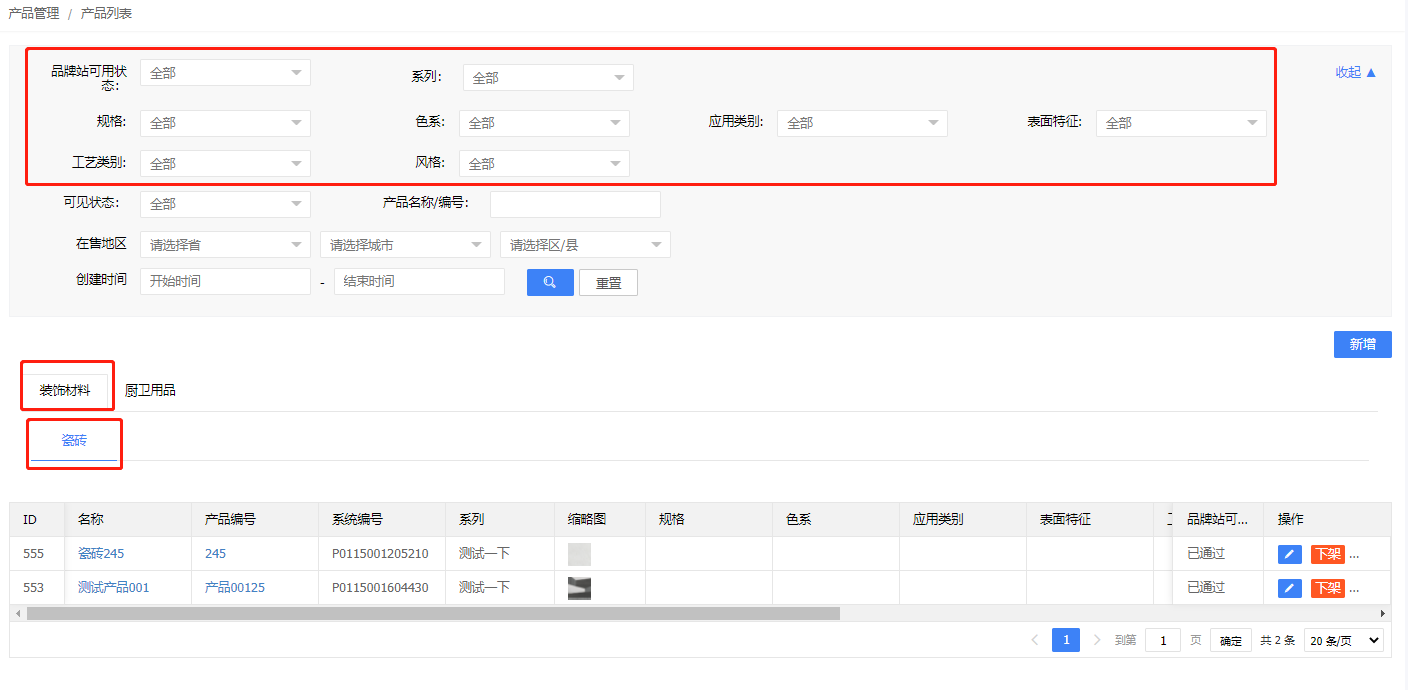Select the 瓷砖 sub-tab
The height and width of the screenshot is (690, 1408).
click(74, 441)
